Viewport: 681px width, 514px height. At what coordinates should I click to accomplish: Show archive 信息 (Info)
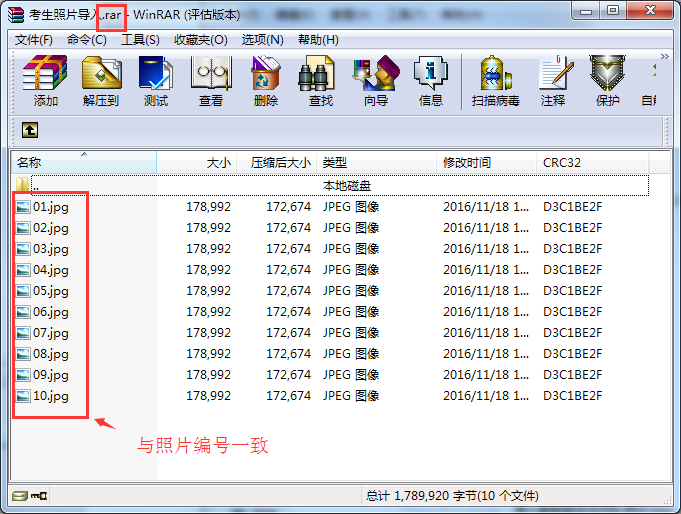431,81
